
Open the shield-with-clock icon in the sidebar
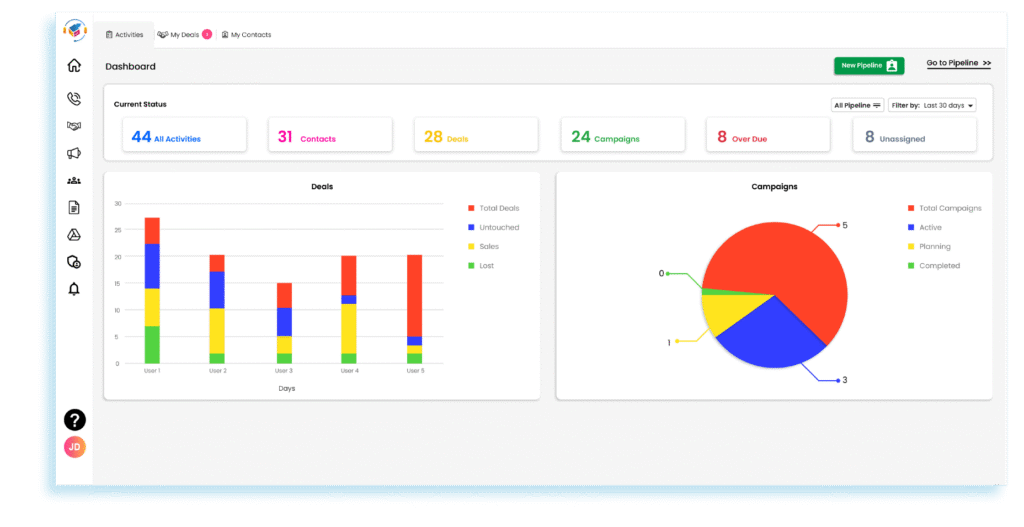pyautogui.click(x=74, y=262)
